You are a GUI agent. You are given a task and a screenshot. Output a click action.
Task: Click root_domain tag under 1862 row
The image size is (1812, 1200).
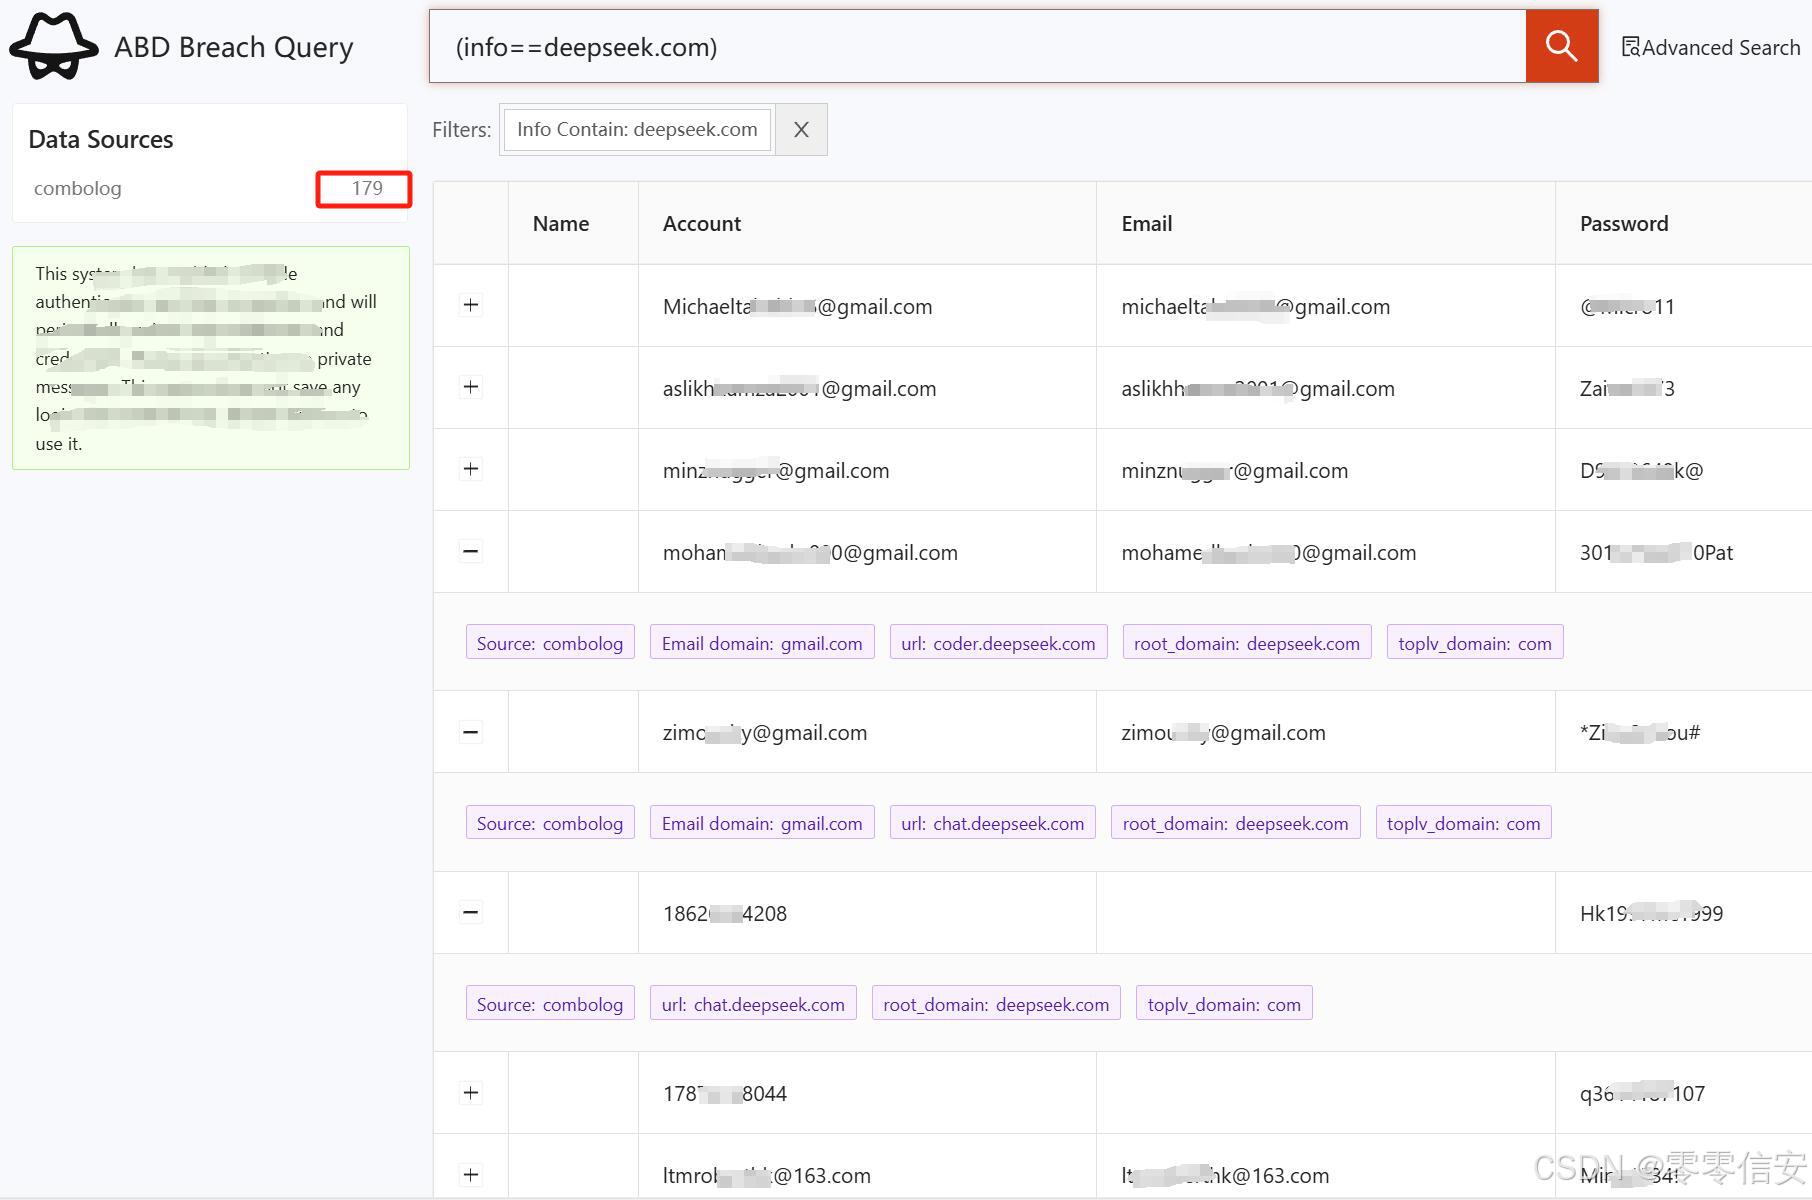(x=996, y=1004)
